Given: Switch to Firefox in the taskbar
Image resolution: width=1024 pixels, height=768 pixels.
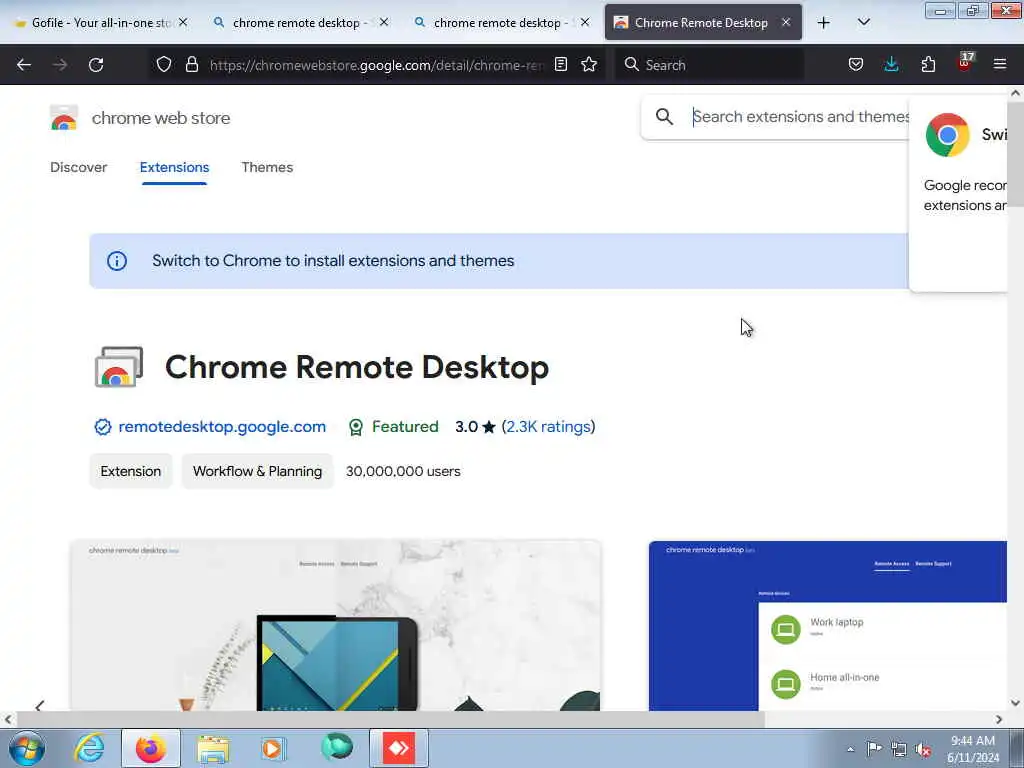Looking at the screenshot, I should pyautogui.click(x=151, y=748).
